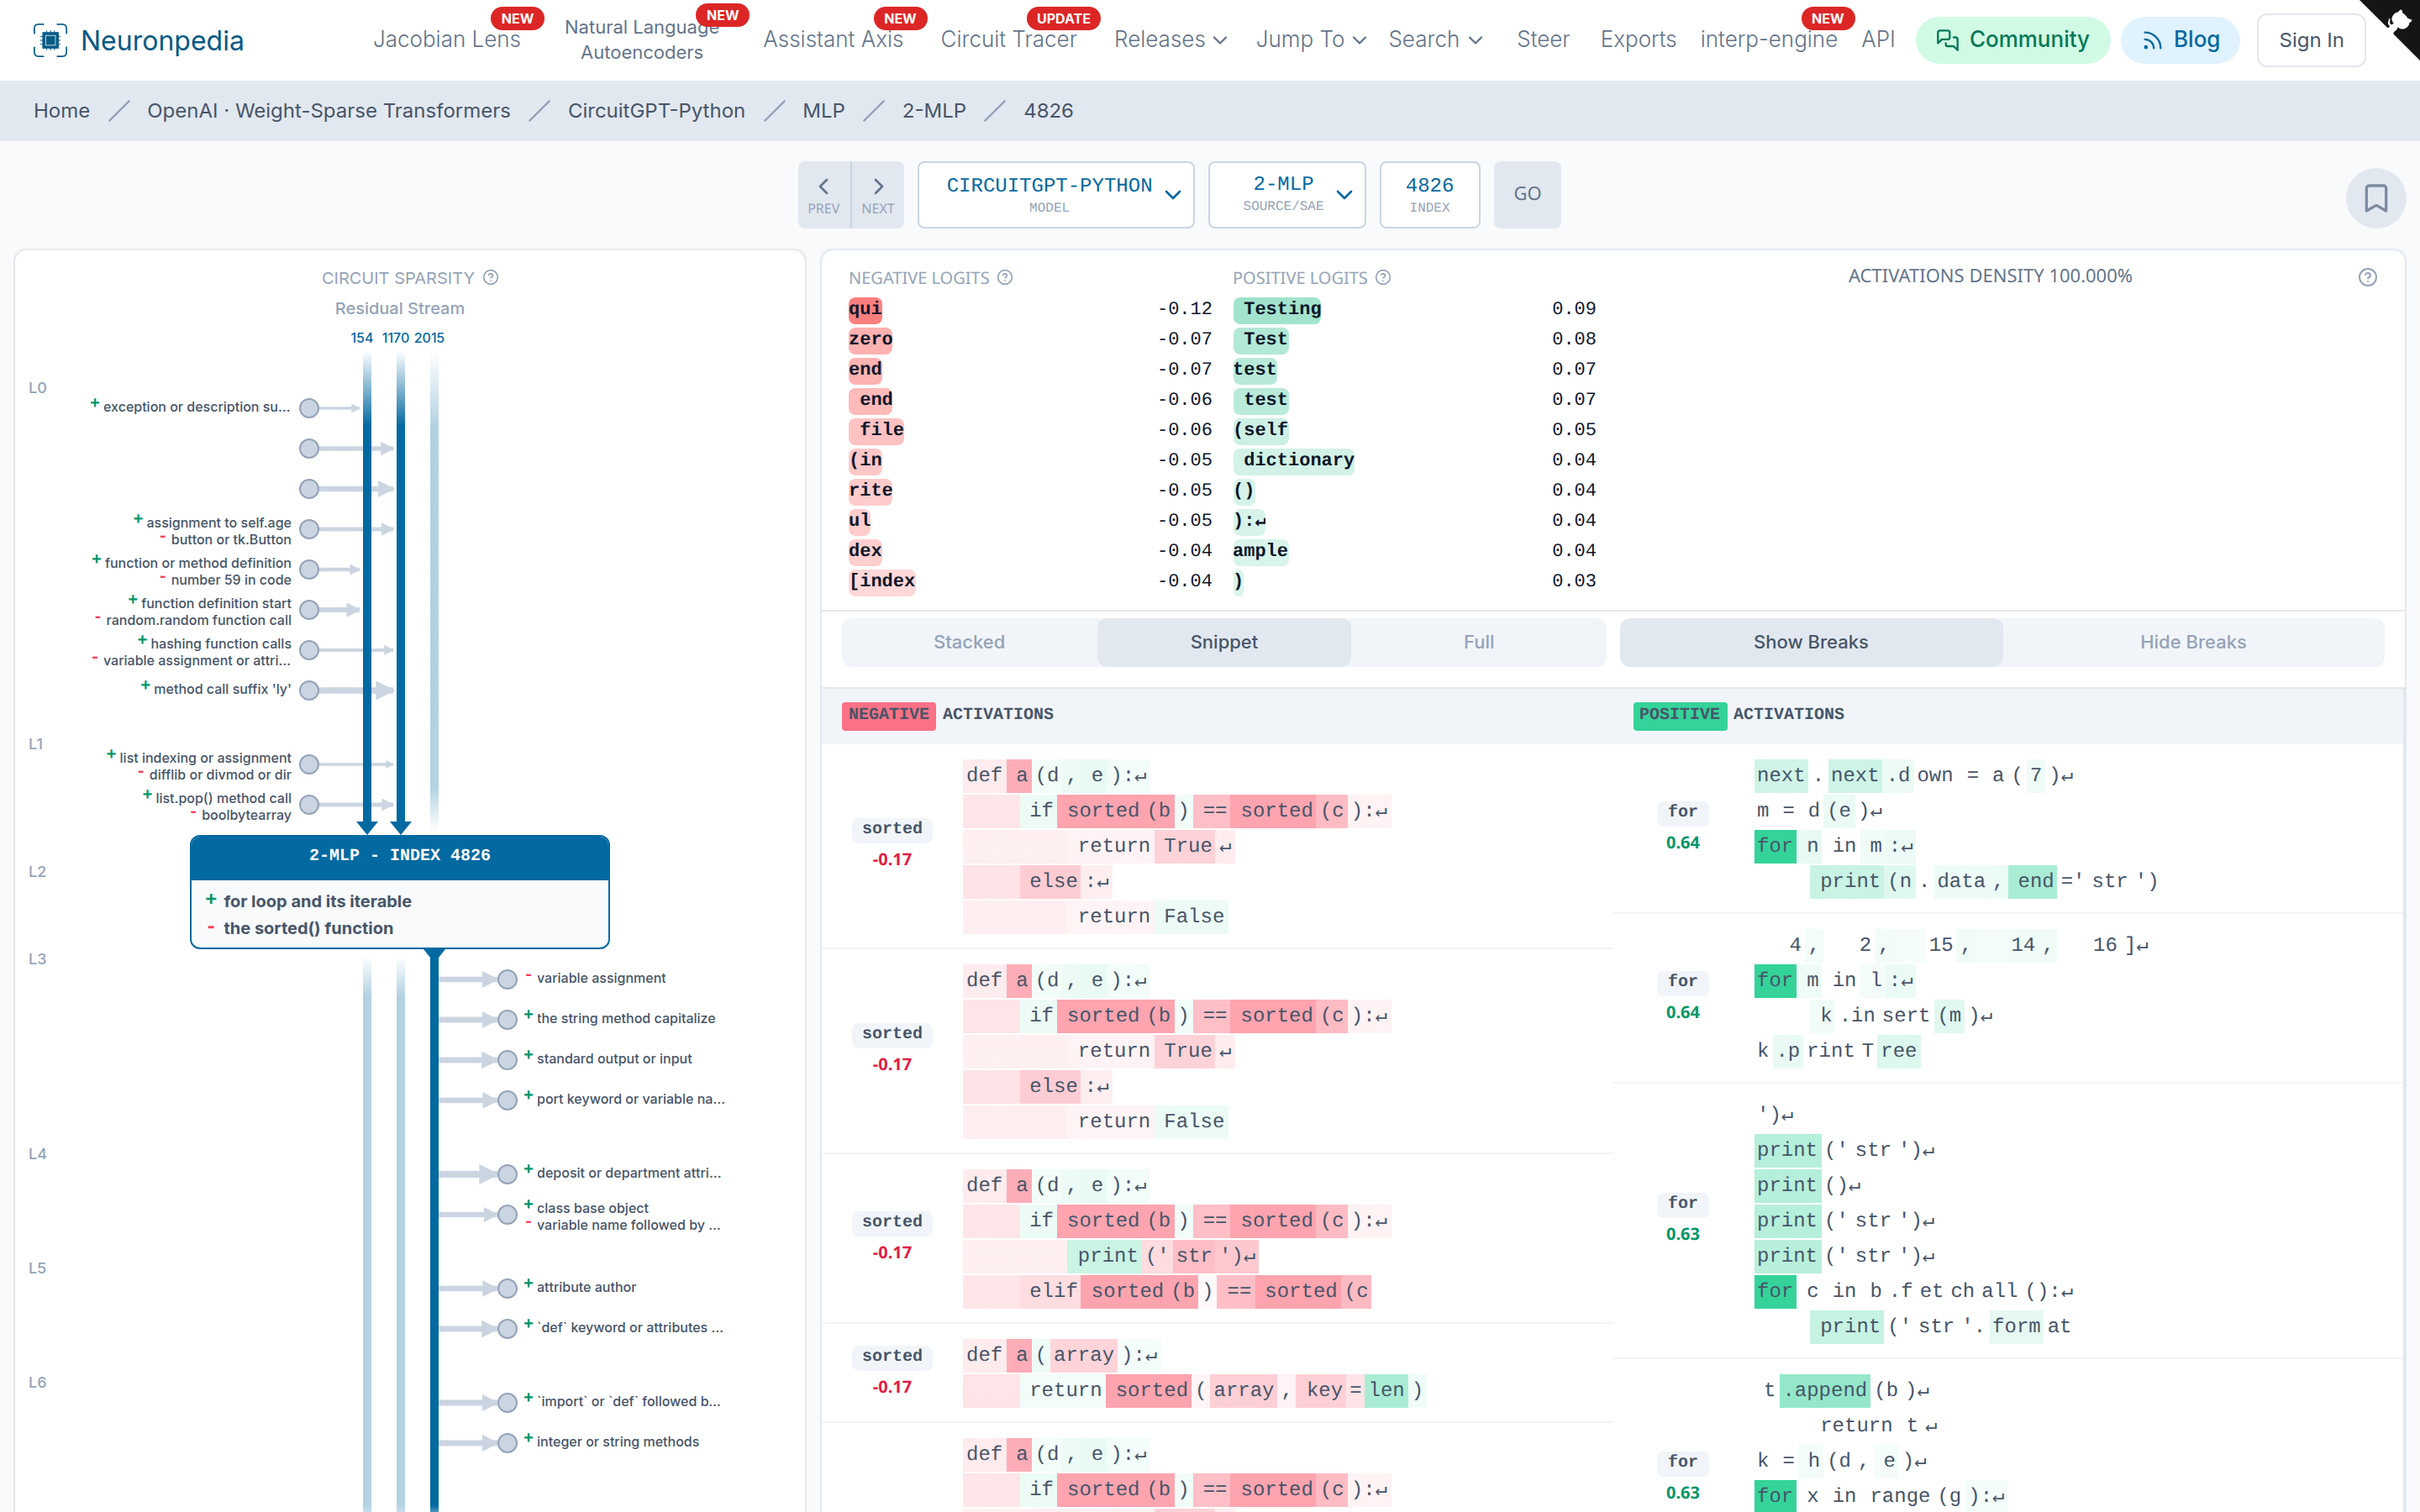Click the GO button

coord(1527,195)
